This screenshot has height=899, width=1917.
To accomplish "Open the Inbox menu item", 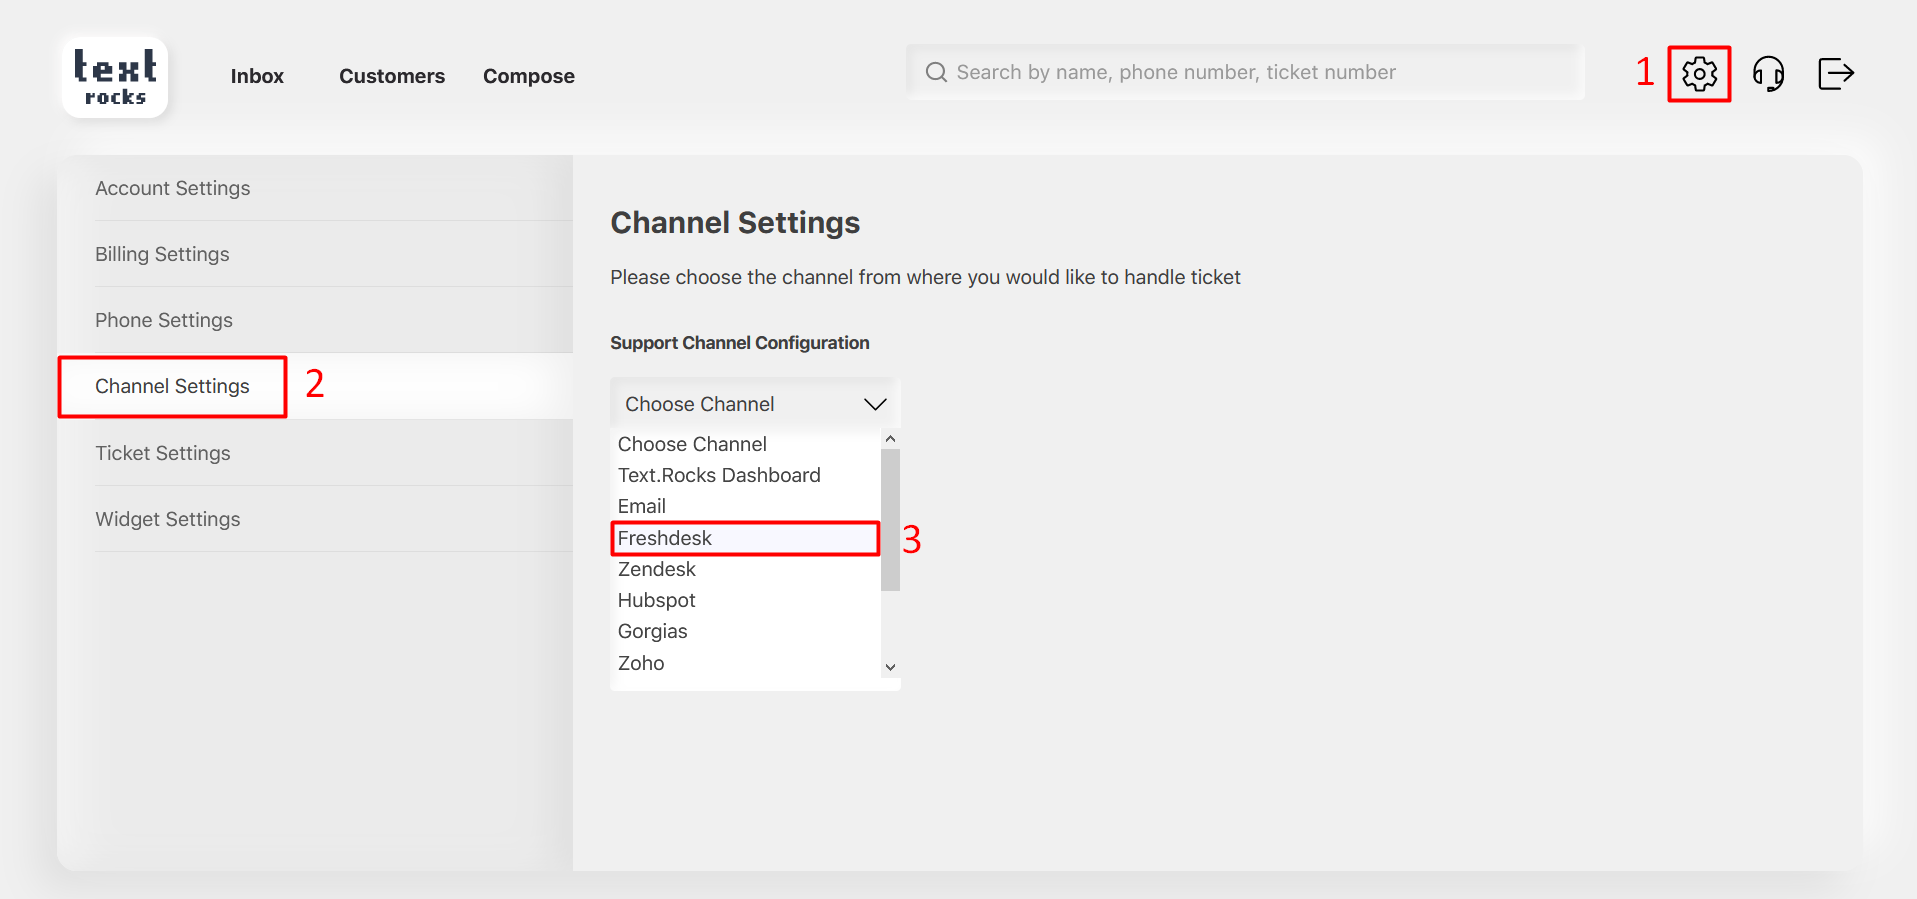I will coord(257,76).
